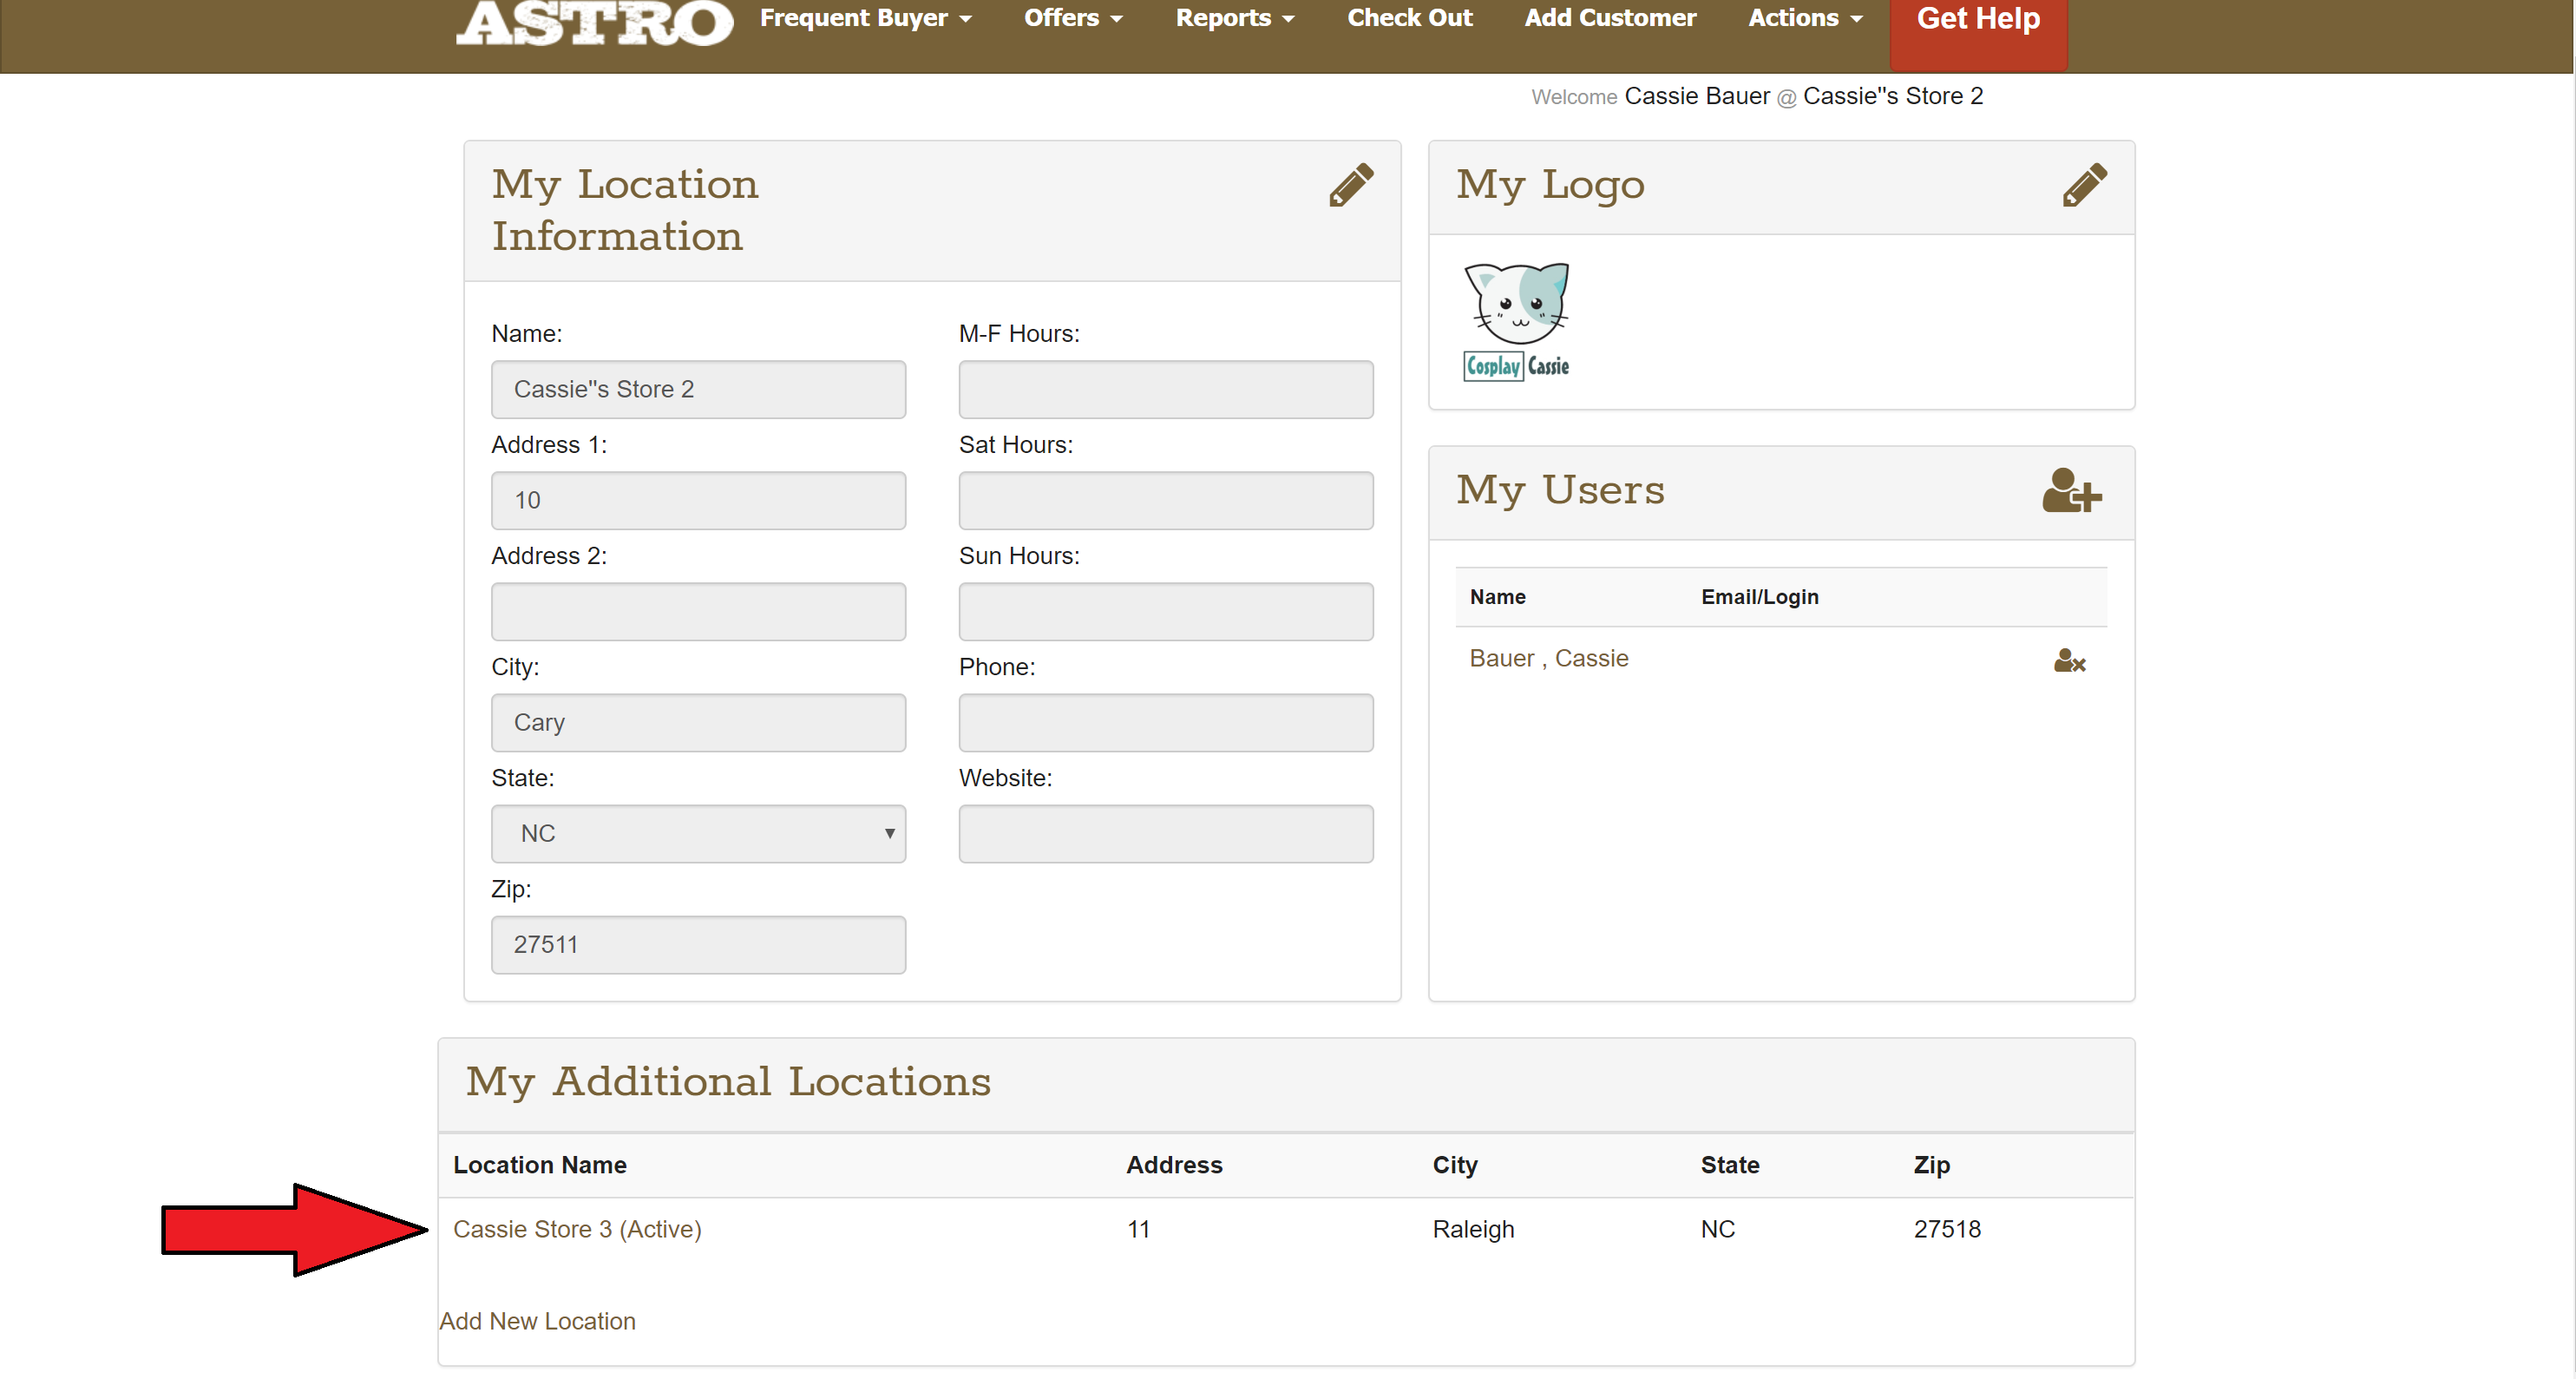Remove user Cassie Bauer icon
2576x1379 pixels.
[x=2069, y=660]
